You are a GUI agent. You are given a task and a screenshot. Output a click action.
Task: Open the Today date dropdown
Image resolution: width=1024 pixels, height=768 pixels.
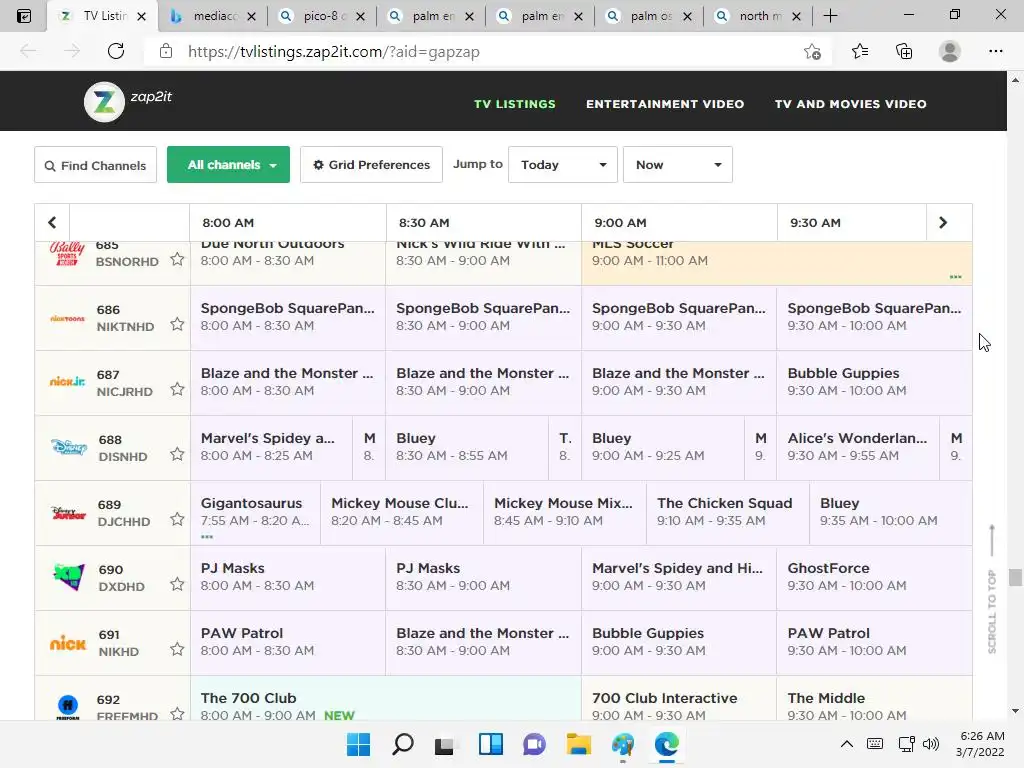click(x=563, y=165)
